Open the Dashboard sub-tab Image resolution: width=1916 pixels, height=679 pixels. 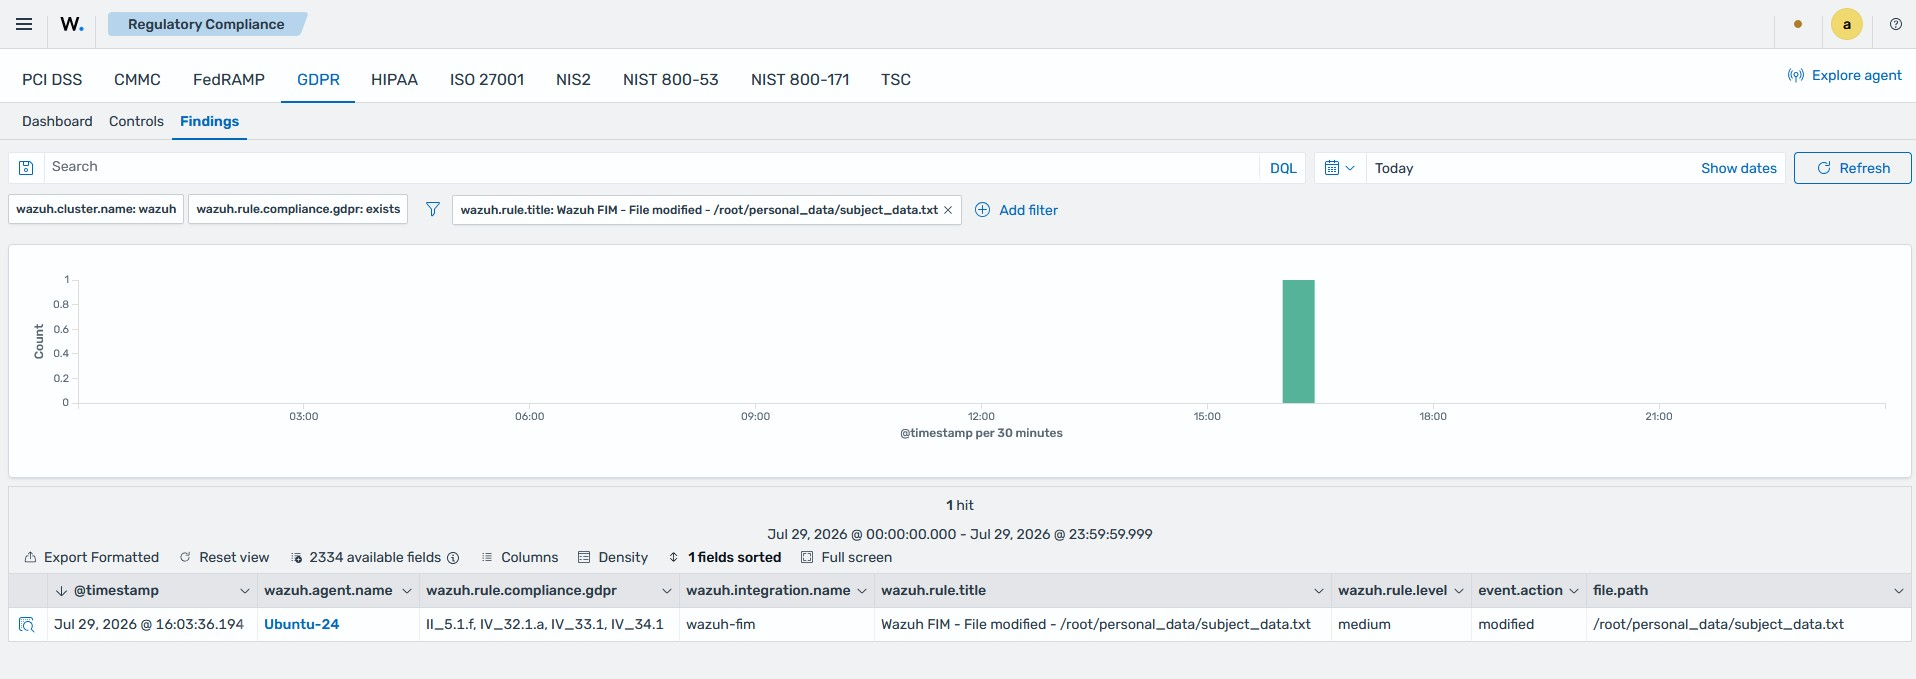(57, 121)
